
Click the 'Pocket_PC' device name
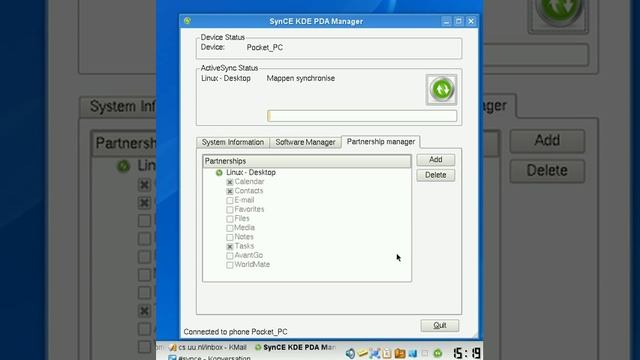click(264, 47)
